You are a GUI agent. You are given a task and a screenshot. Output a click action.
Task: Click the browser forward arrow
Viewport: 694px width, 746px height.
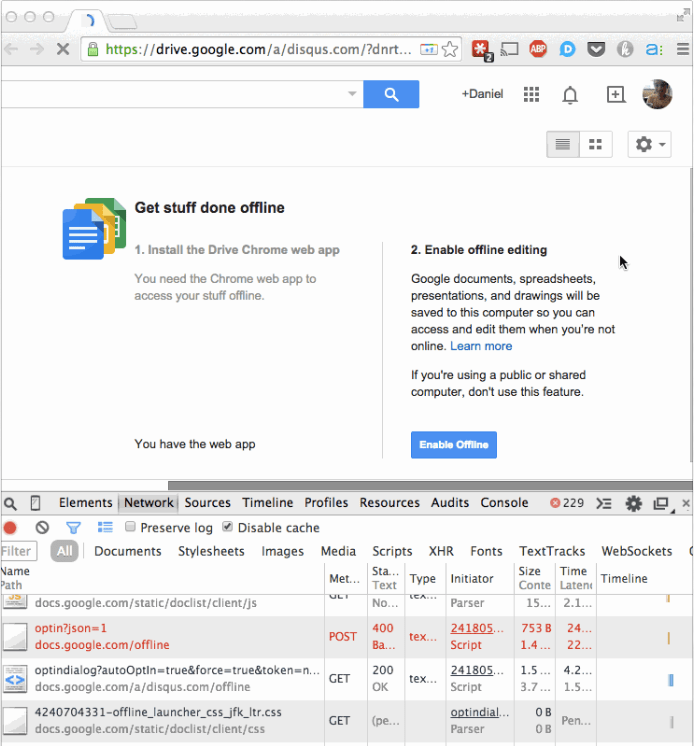[37, 49]
